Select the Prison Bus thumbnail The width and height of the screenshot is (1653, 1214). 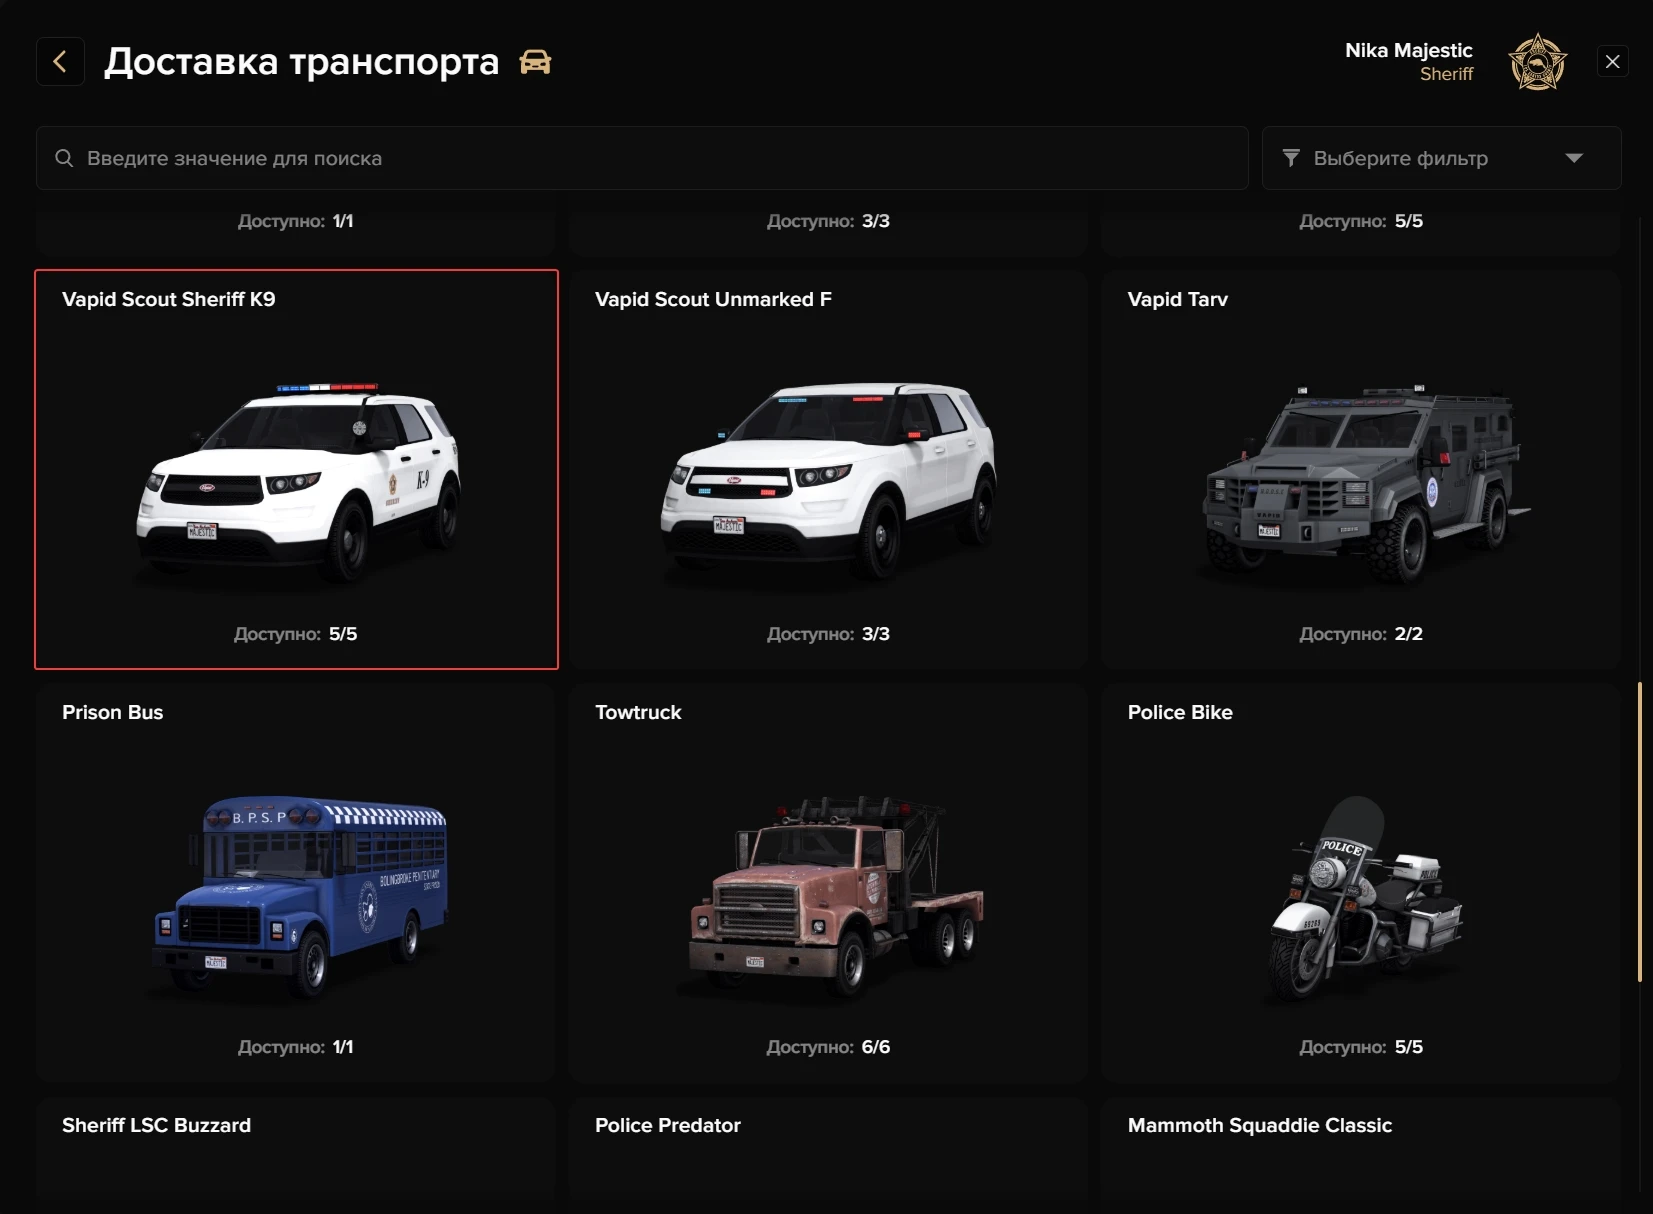pos(297,895)
